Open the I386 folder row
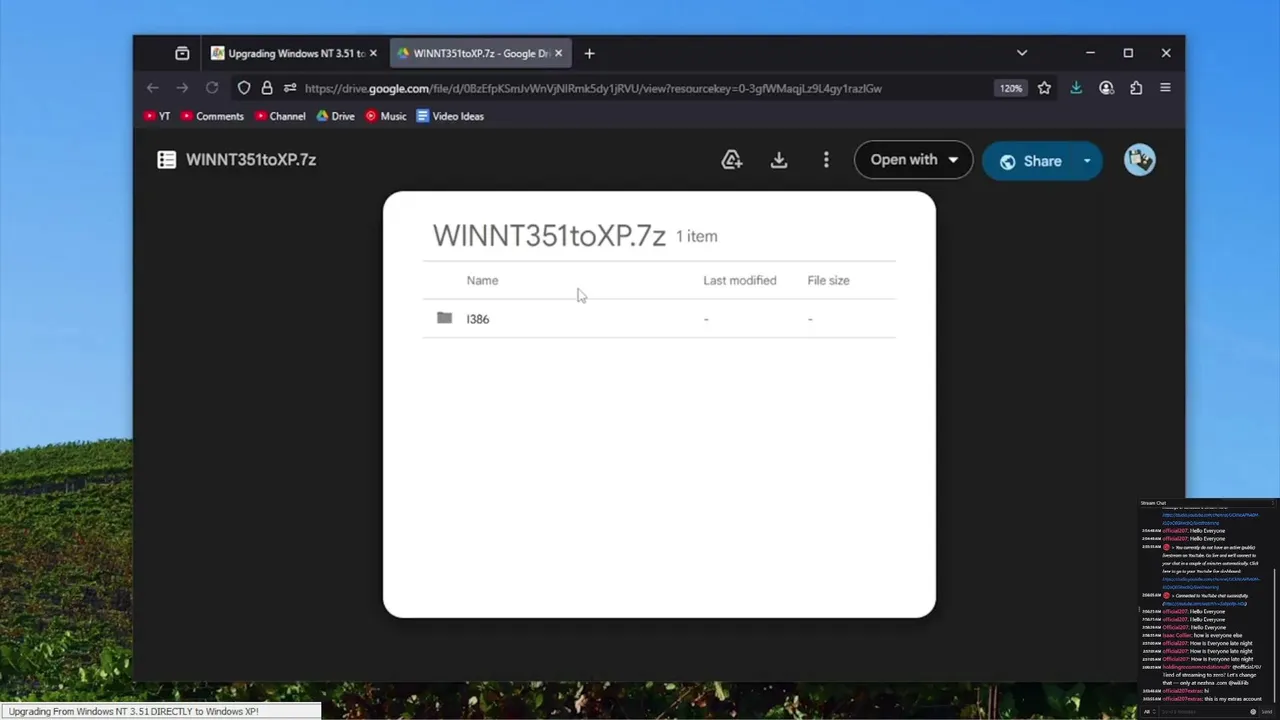1280x720 pixels. [659, 319]
